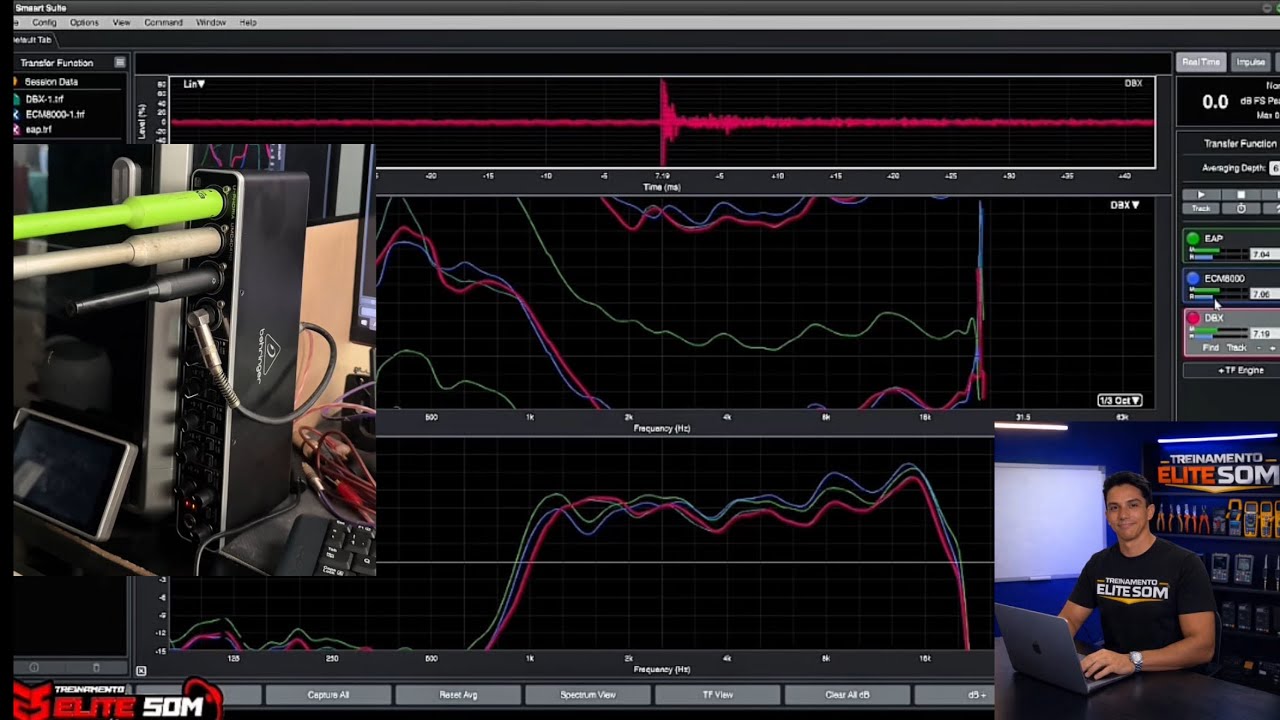Toggle the green EAP engine indicator
Viewport: 1280px width, 720px height.
[x=1193, y=239]
